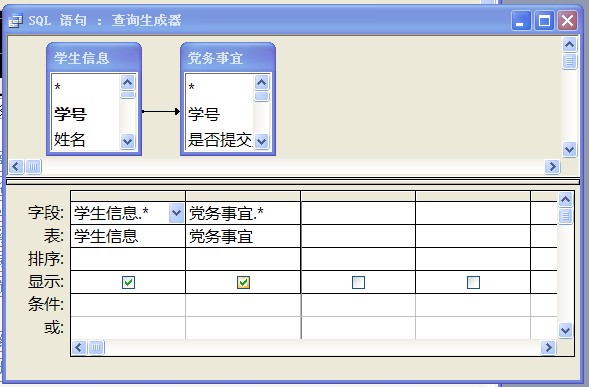Image resolution: width=589 pixels, height=387 pixels.
Task: Click the 党务事宜.* field cell
Action: pos(243,213)
